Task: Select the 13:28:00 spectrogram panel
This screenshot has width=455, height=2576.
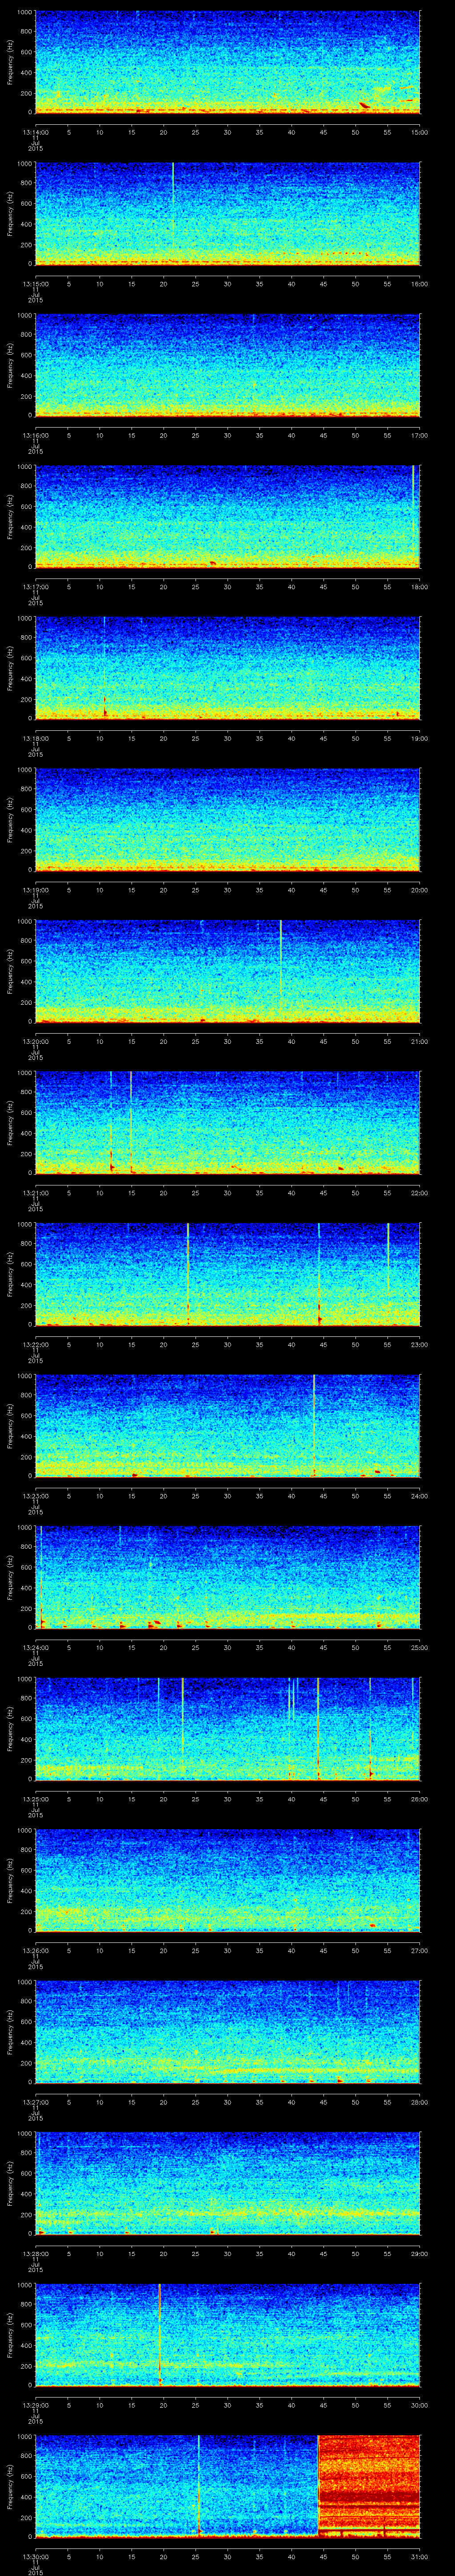Action: [x=227, y=2183]
